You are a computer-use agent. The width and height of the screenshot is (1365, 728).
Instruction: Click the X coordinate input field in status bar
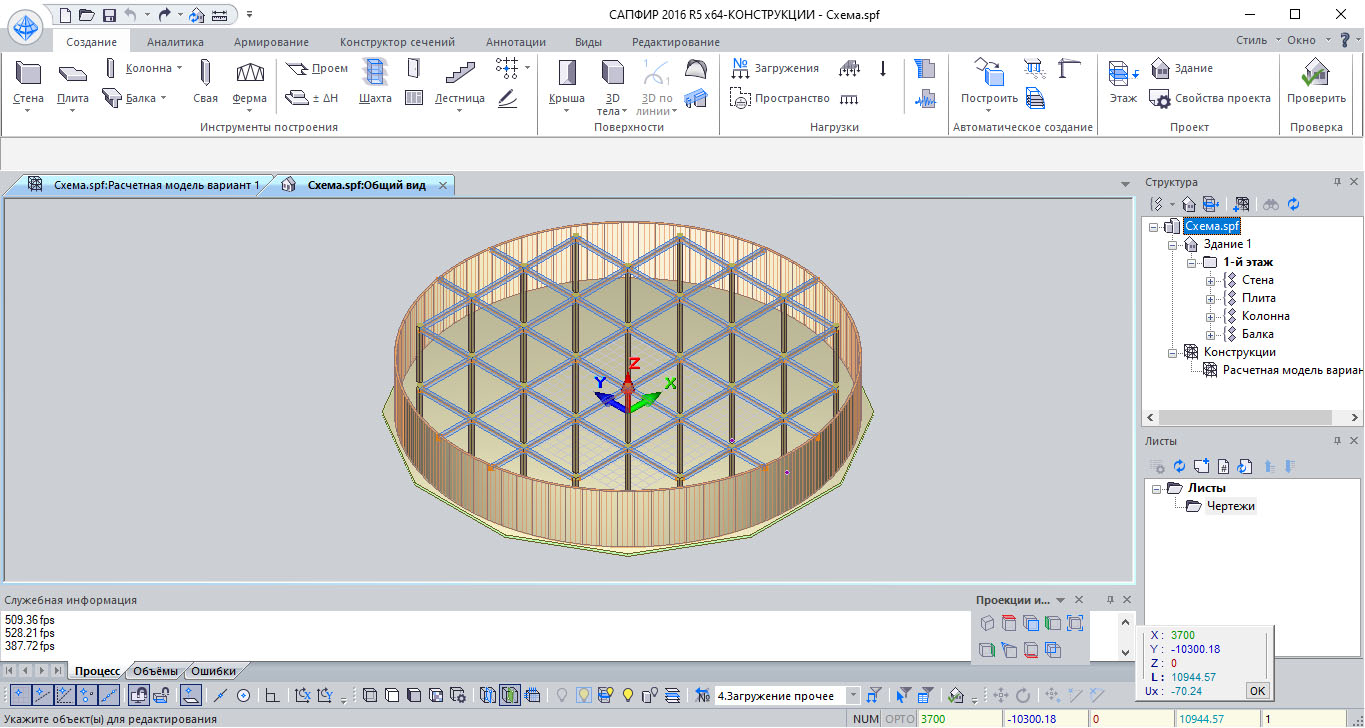point(959,719)
